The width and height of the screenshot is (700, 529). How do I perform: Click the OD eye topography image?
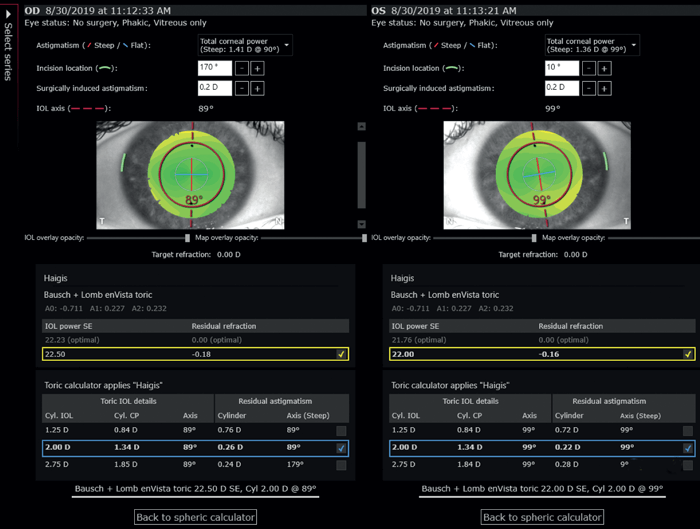point(190,175)
